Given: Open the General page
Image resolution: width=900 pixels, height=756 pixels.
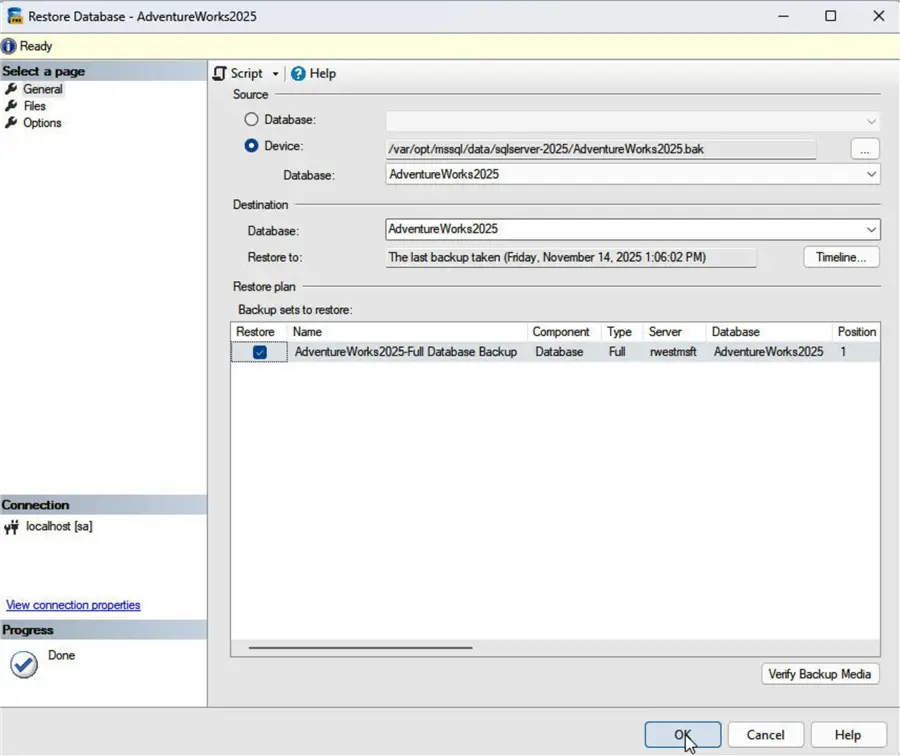Looking at the screenshot, I should click(42, 89).
